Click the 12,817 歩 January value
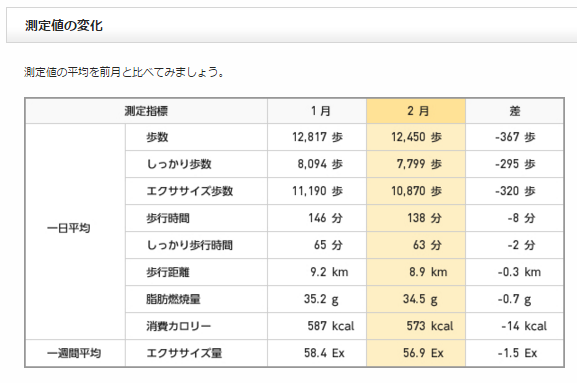577x383 pixels. [317, 137]
